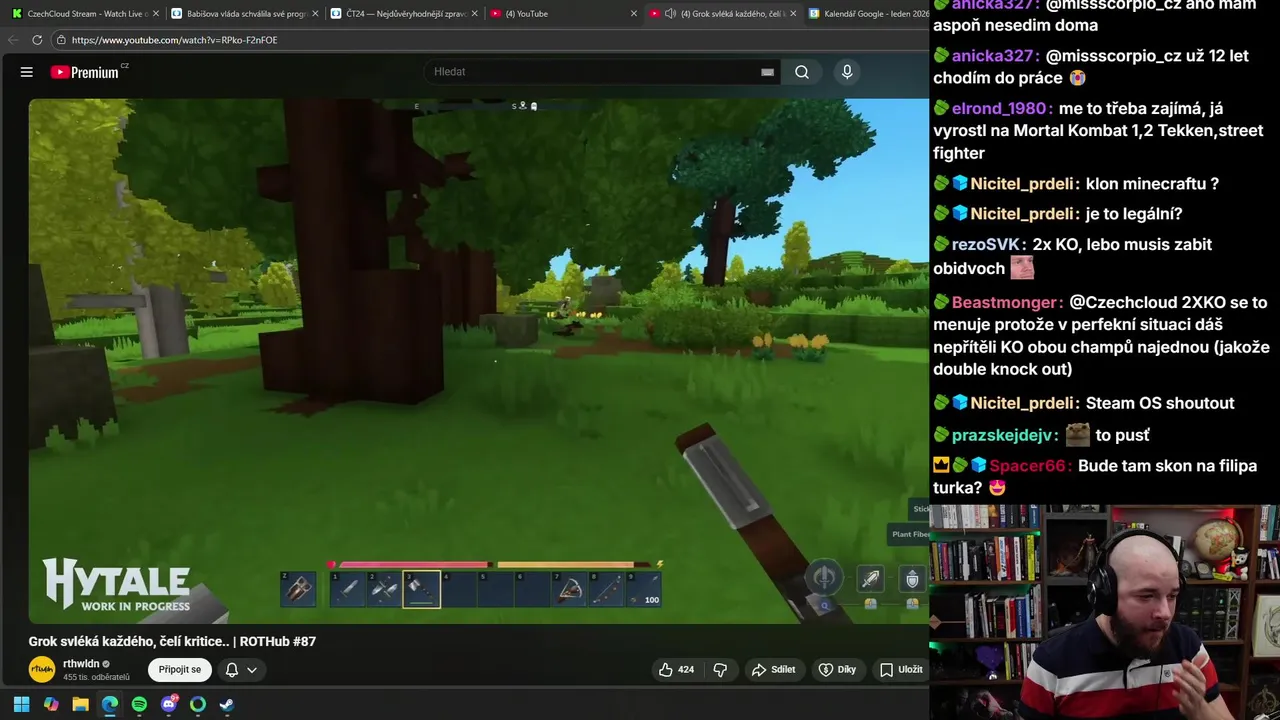Select hotbar slot 8 bow
The width and height of the screenshot is (1280, 720).
pyautogui.click(x=607, y=590)
